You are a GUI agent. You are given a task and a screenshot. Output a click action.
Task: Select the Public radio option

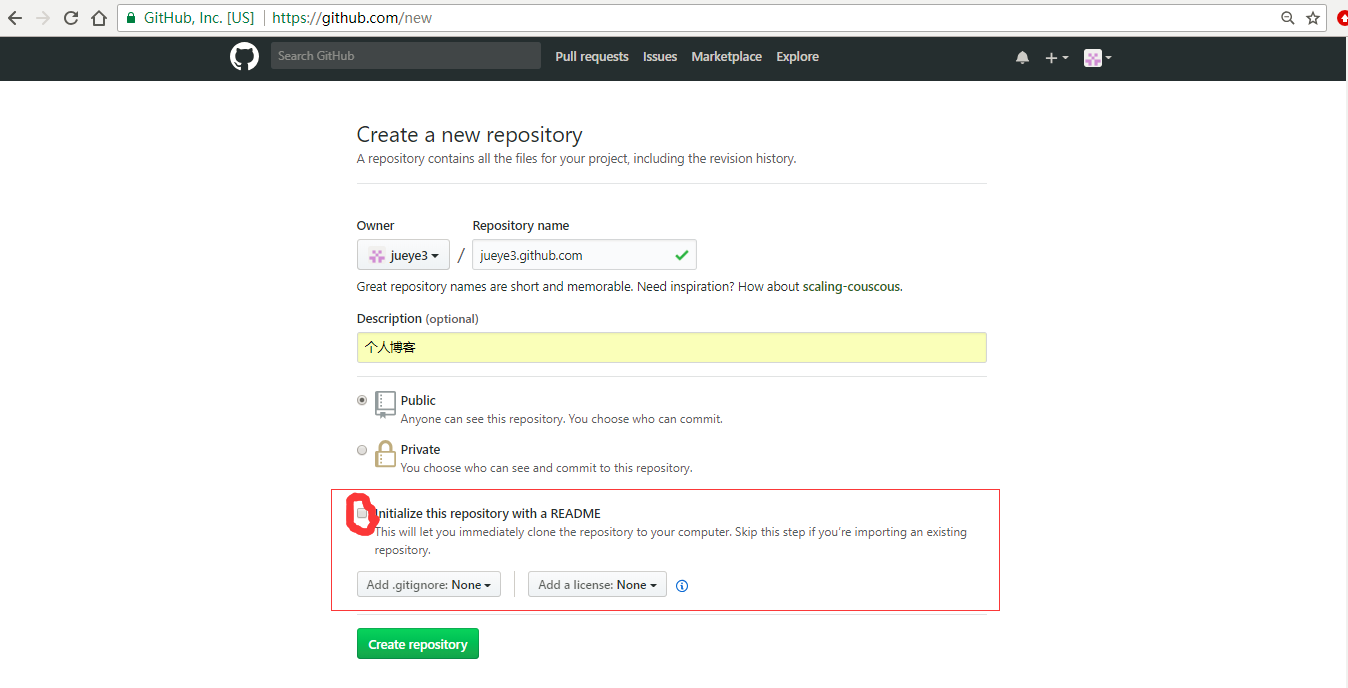coord(362,400)
